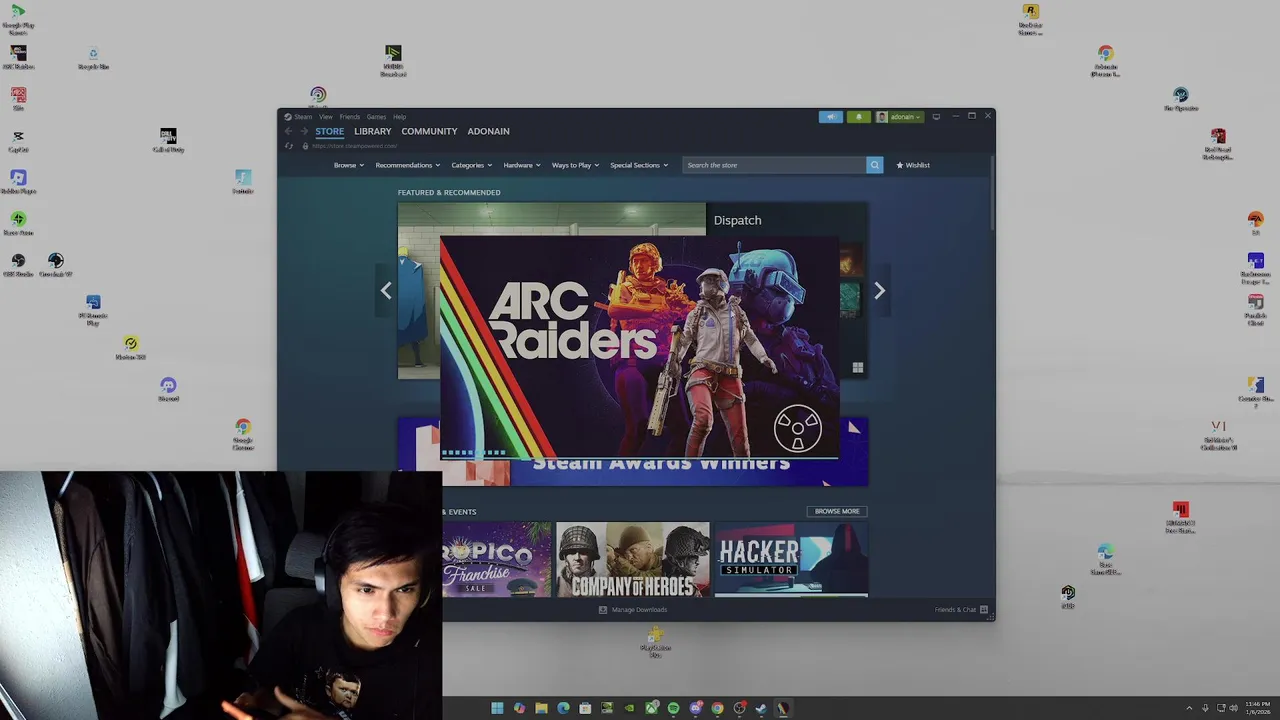
Task: Click the Steam store page scrollbar
Action: click(991, 193)
